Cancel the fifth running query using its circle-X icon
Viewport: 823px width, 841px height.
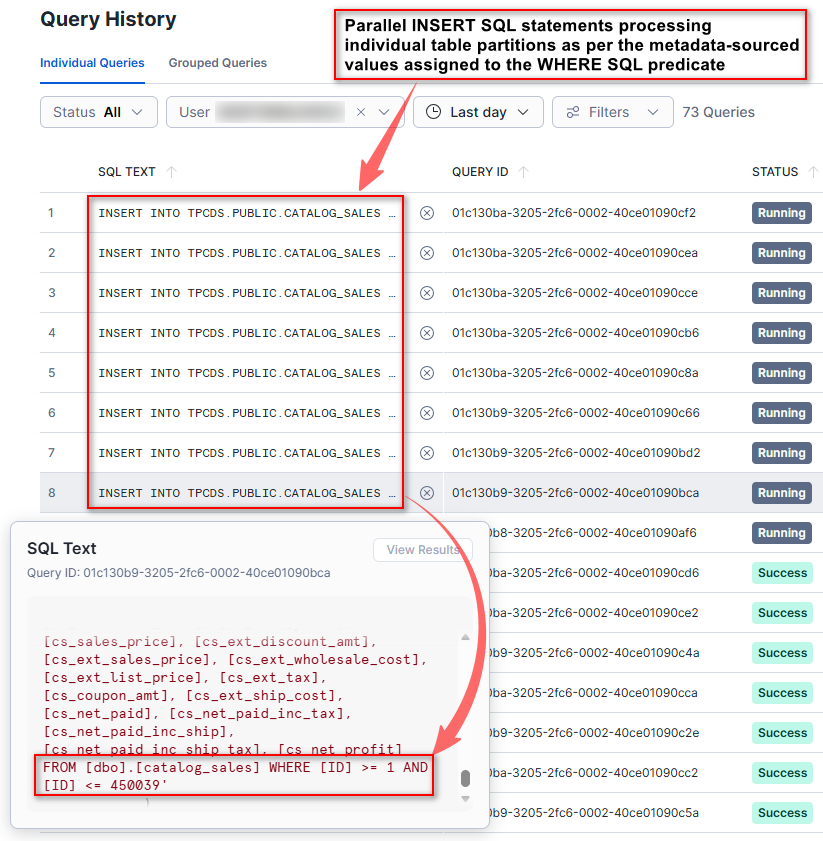click(x=425, y=373)
